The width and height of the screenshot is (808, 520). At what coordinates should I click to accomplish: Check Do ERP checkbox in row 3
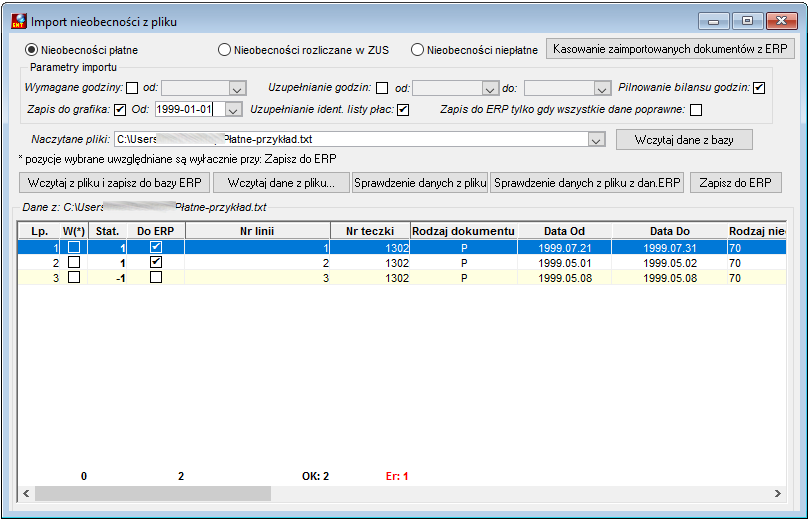(x=156, y=277)
